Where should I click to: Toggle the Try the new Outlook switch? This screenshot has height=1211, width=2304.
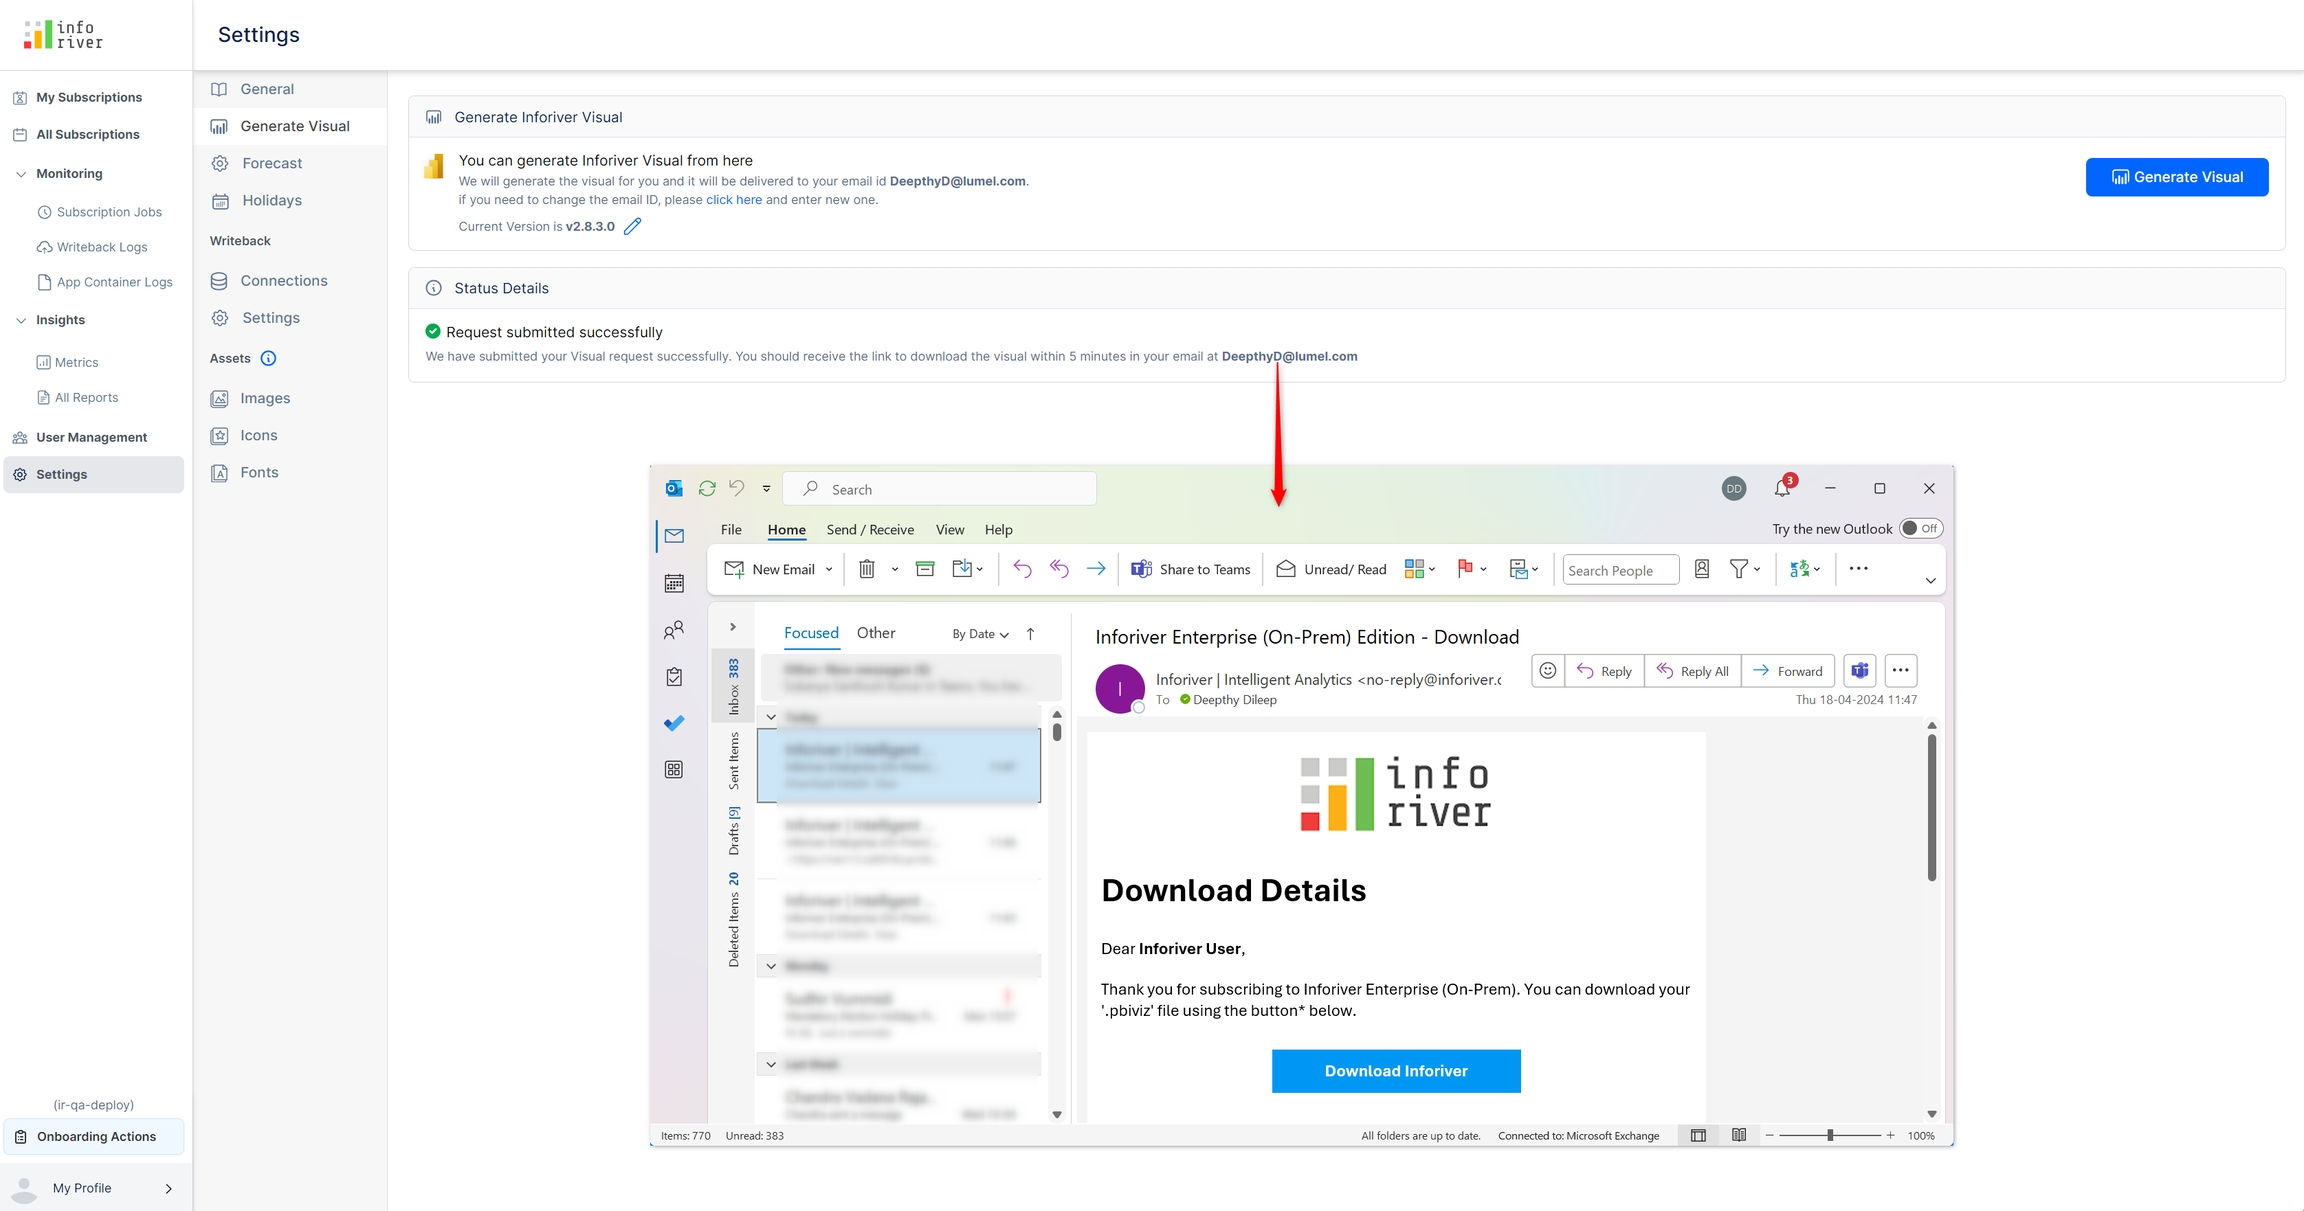(x=1920, y=528)
